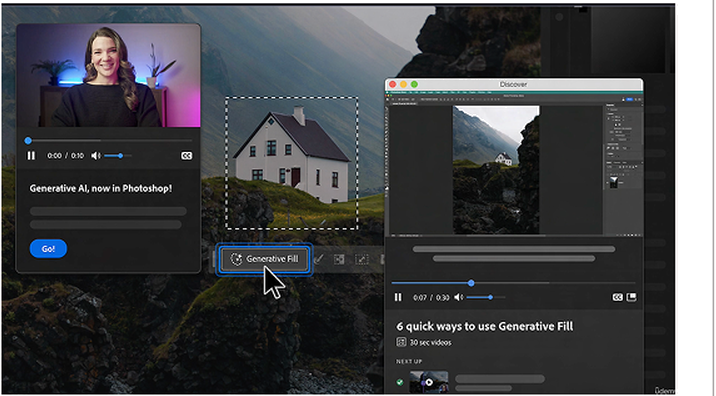Minimize the Discover window with the yellow button
Screen dimensions: 716x396
click(x=404, y=84)
